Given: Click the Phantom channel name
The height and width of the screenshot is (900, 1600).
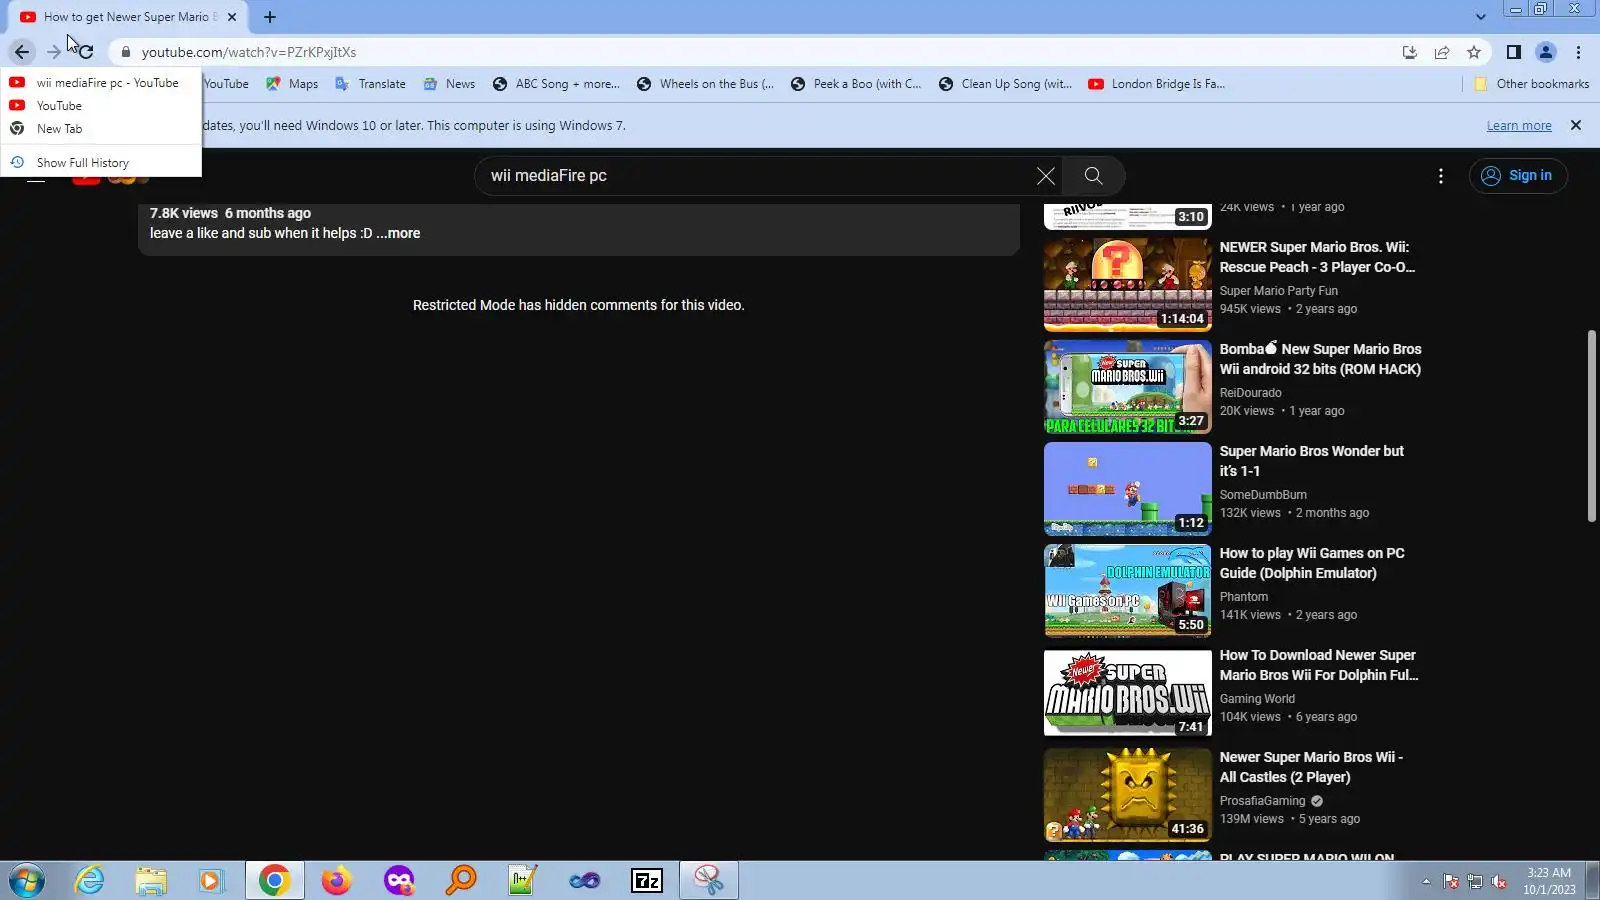Looking at the screenshot, I should coord(1244,597).
